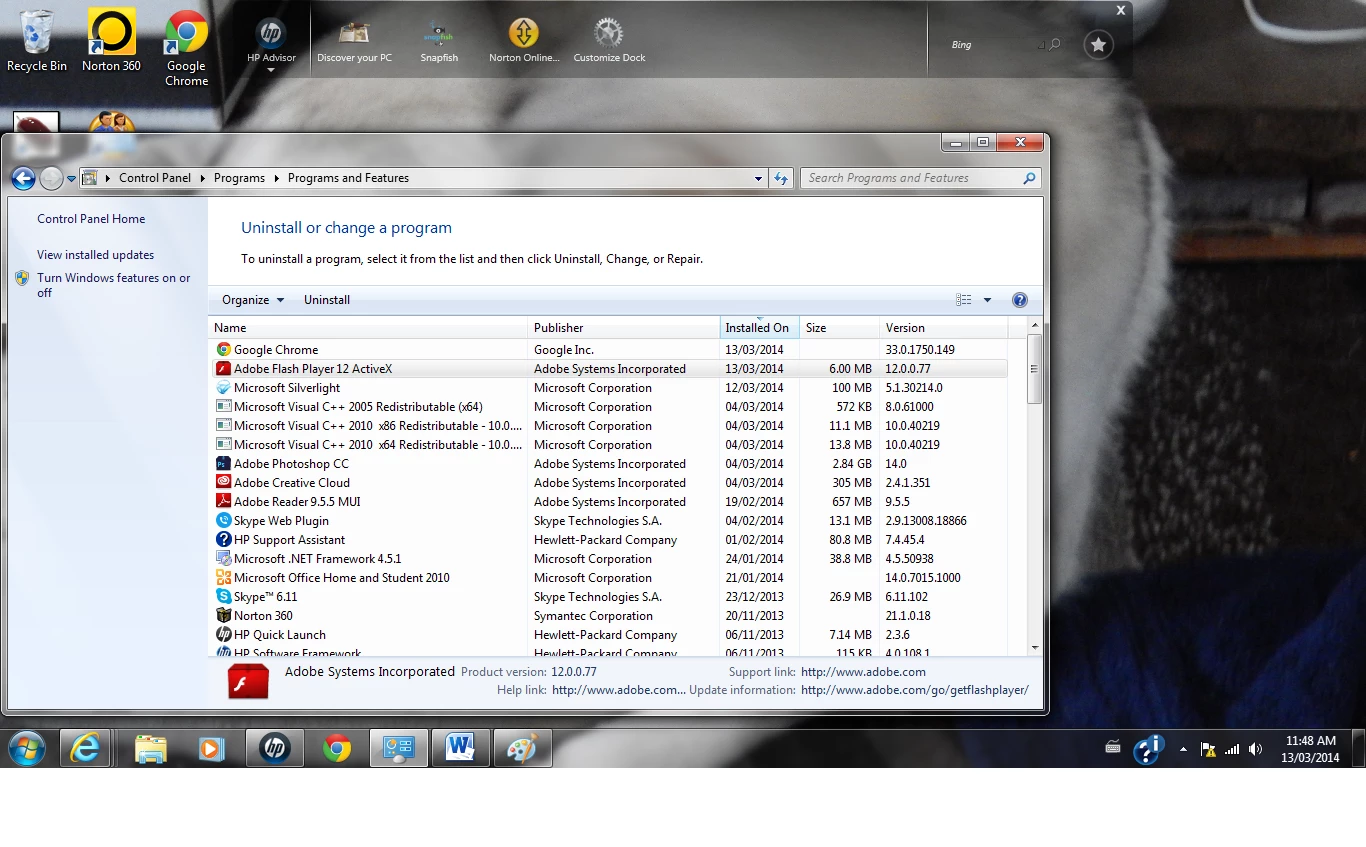Show hidden tray icons arrow
This screenshot has height=847, width=1366.
[x=1184, y=749]
